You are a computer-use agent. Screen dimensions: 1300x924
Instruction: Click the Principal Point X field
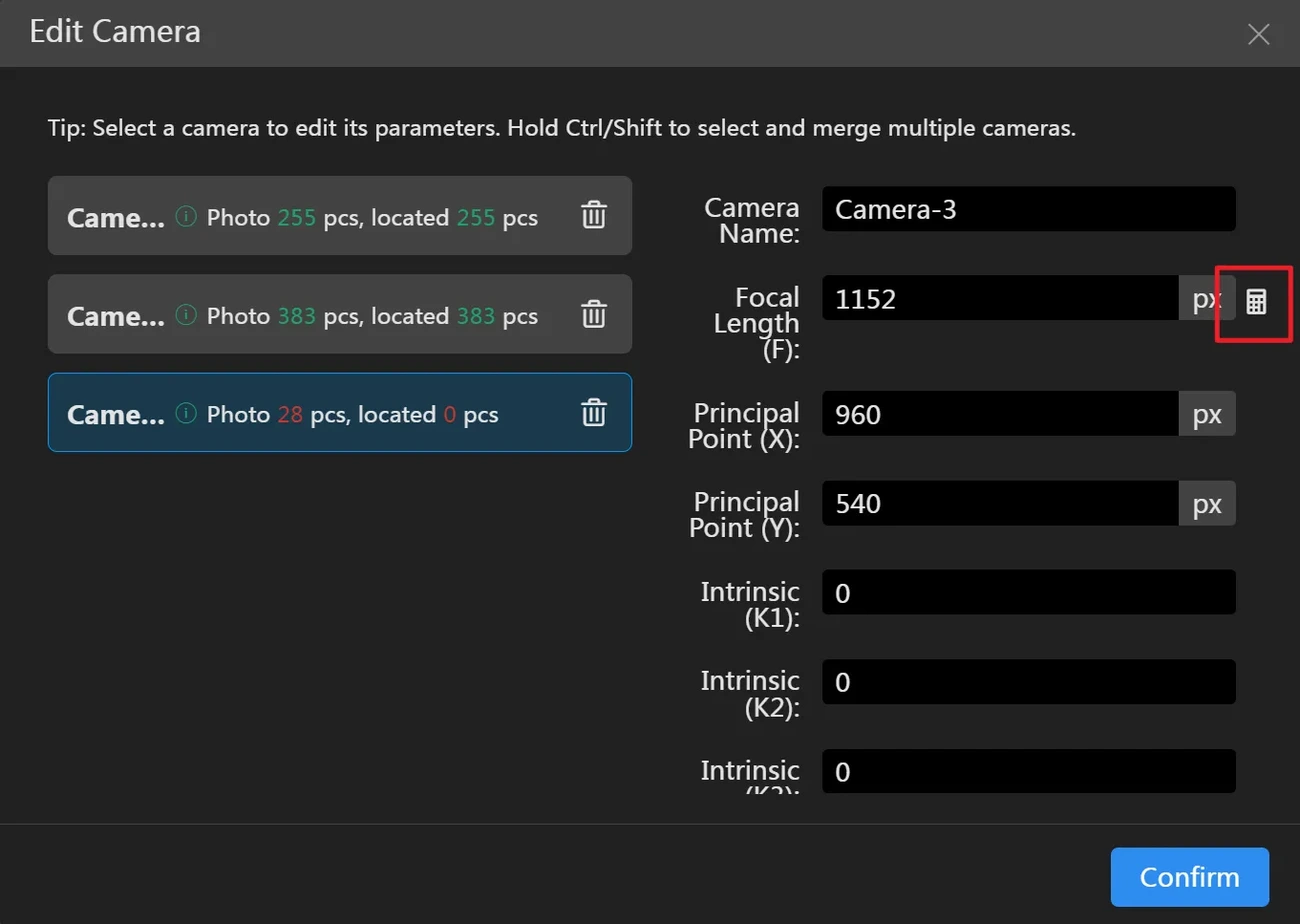(1000, 414)
